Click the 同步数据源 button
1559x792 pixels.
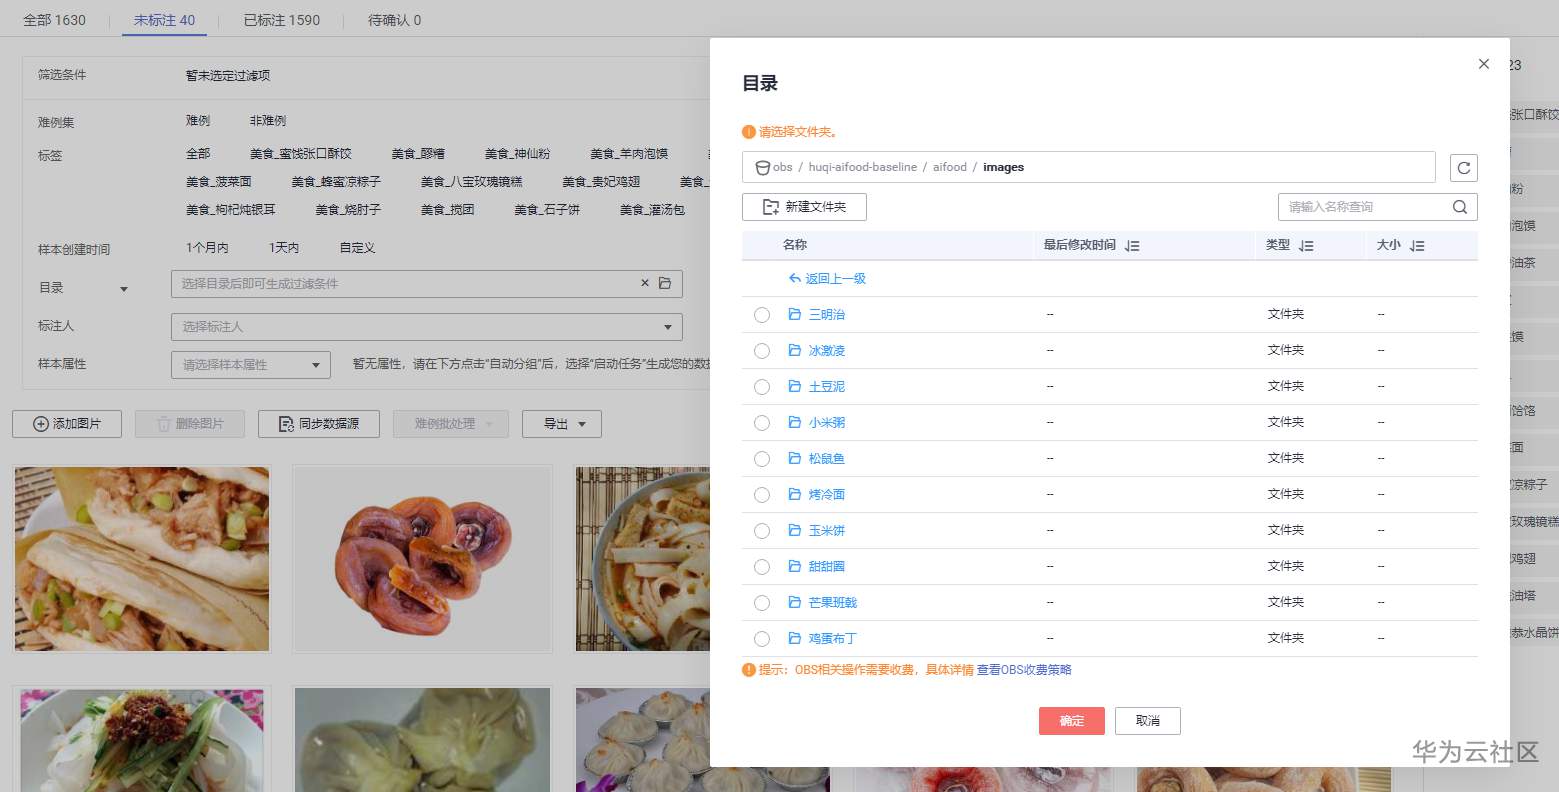pyautogui.click(x=319, y=424)
